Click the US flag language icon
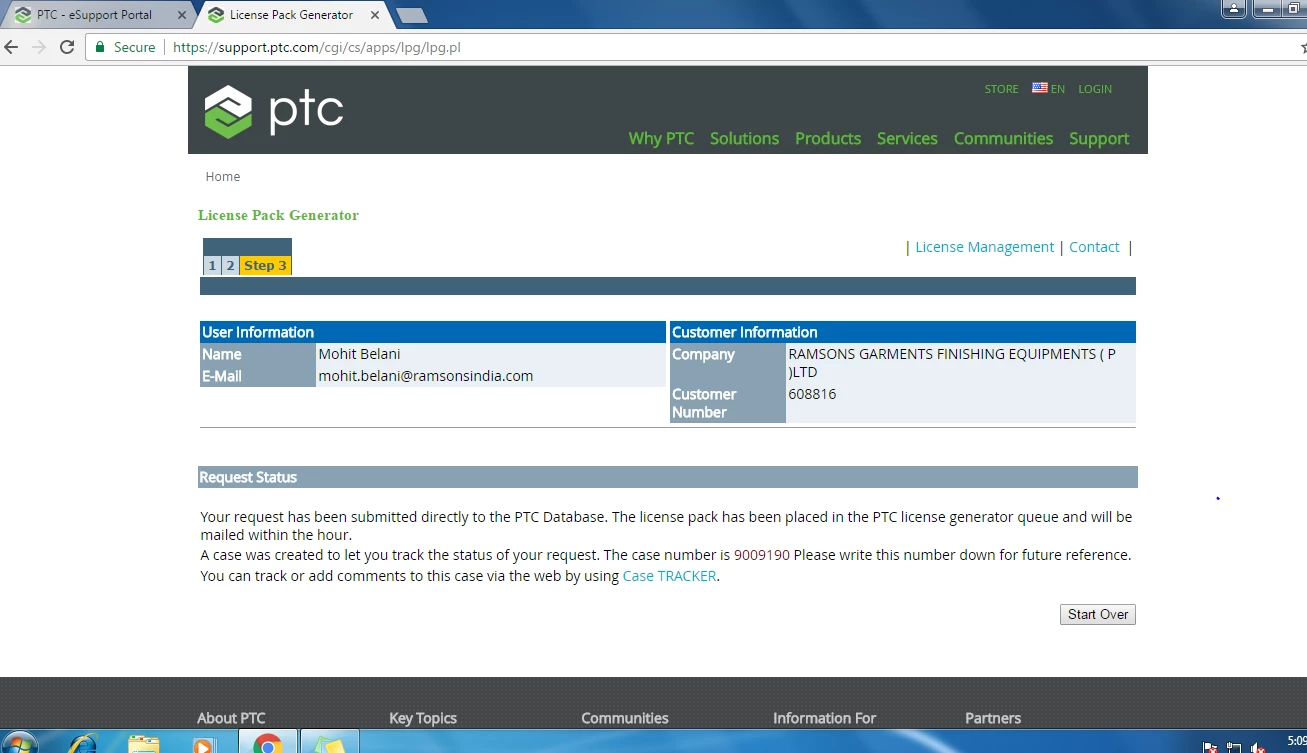The width and height of the screenshot is (1307, 753). 1040,88
